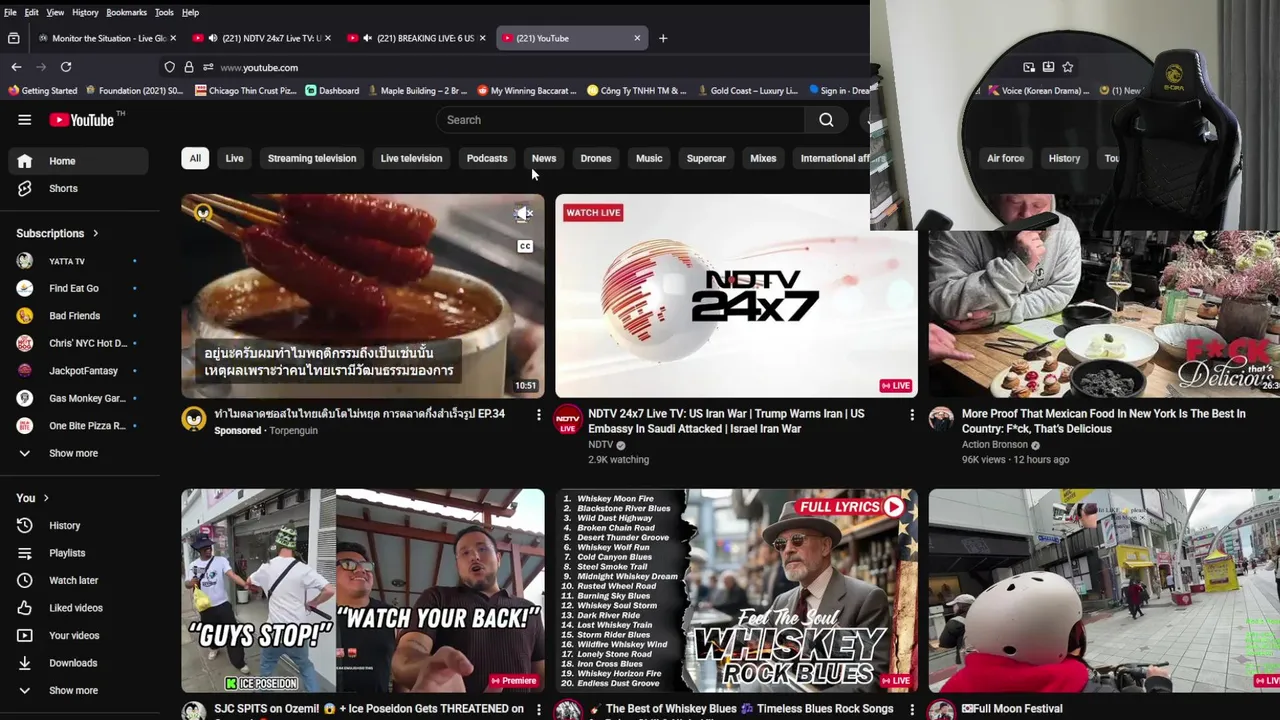Image resolution: width=1280 pixels, height=720 pixels.
Task: Open the three-dot menu for sponsored video
Action: (x=538, y=414)
